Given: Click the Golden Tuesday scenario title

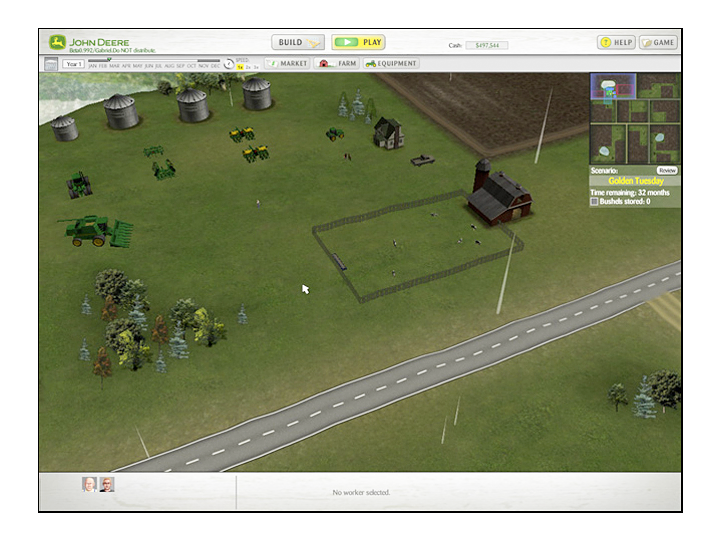Looking at the screenshot, I should (x=636, y=181).
